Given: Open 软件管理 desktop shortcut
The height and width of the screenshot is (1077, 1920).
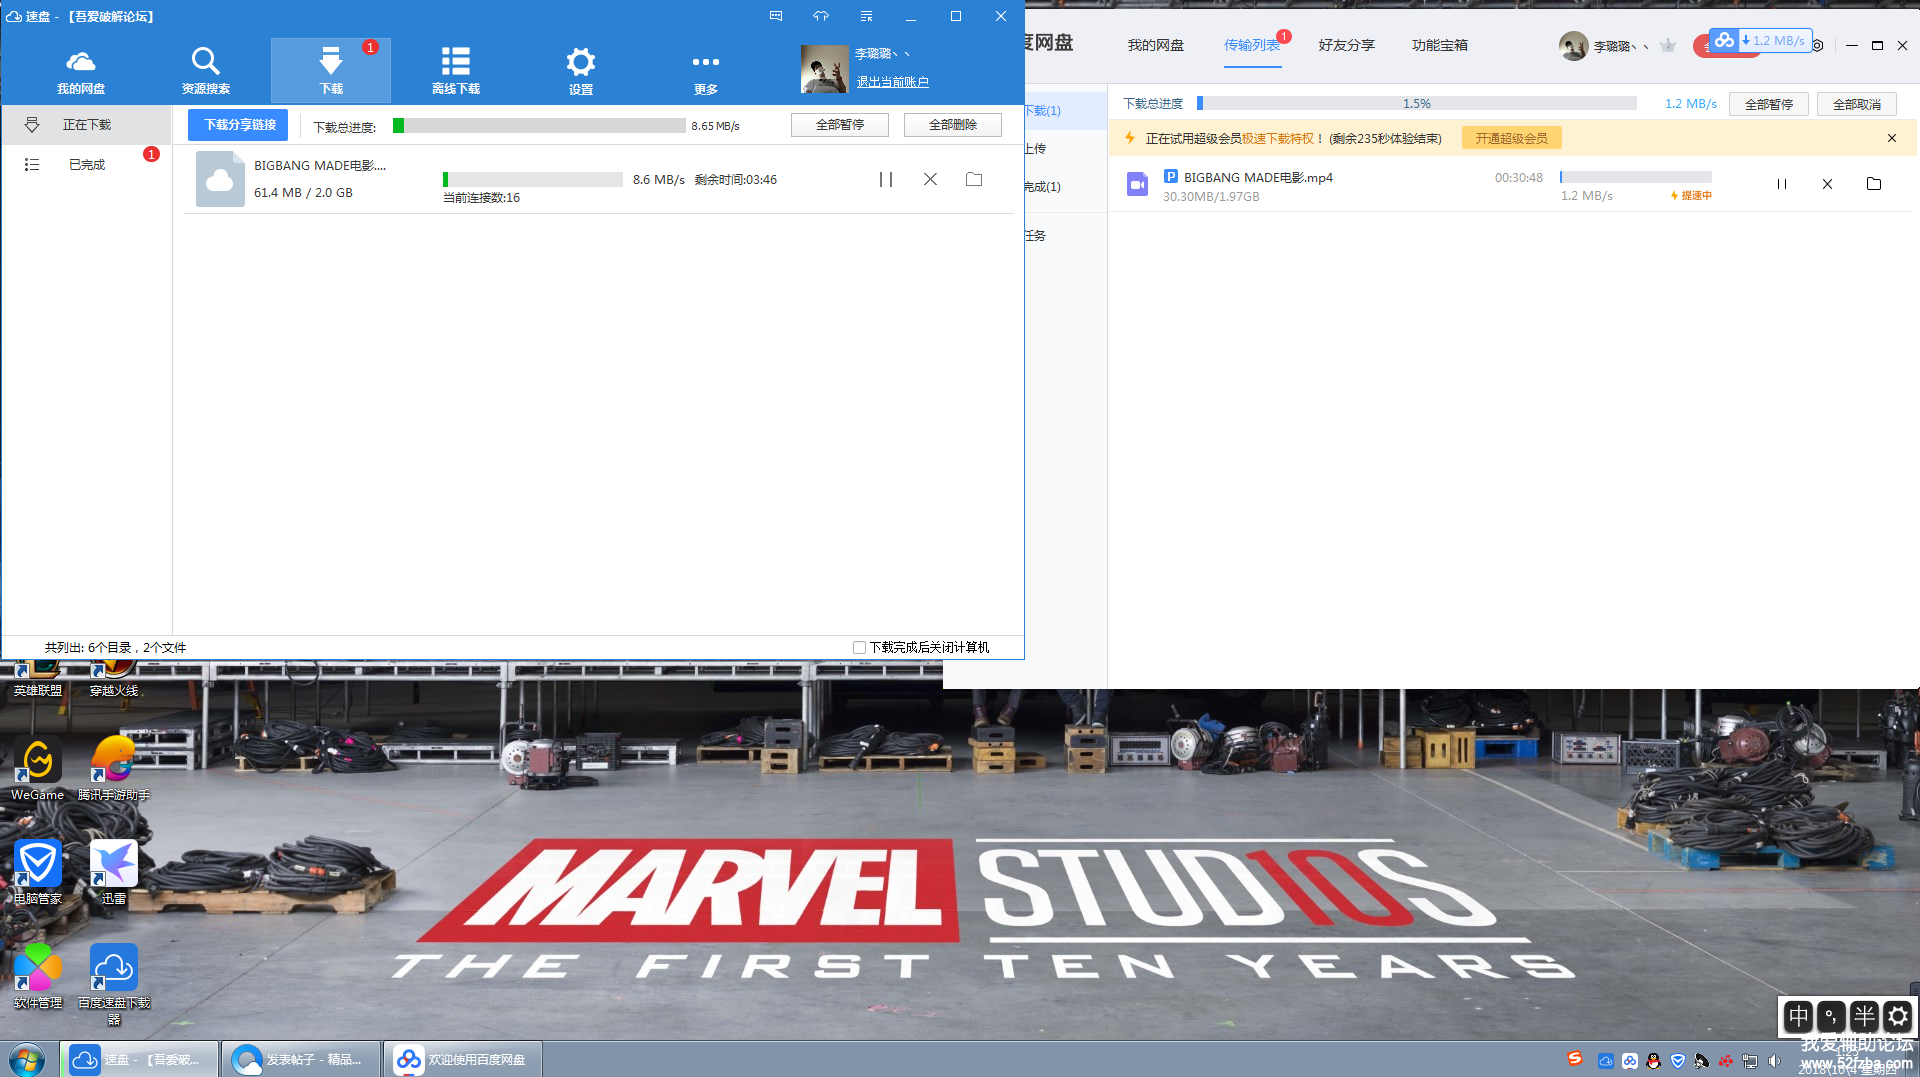Looking at the screenshot, I should [38, 977].
